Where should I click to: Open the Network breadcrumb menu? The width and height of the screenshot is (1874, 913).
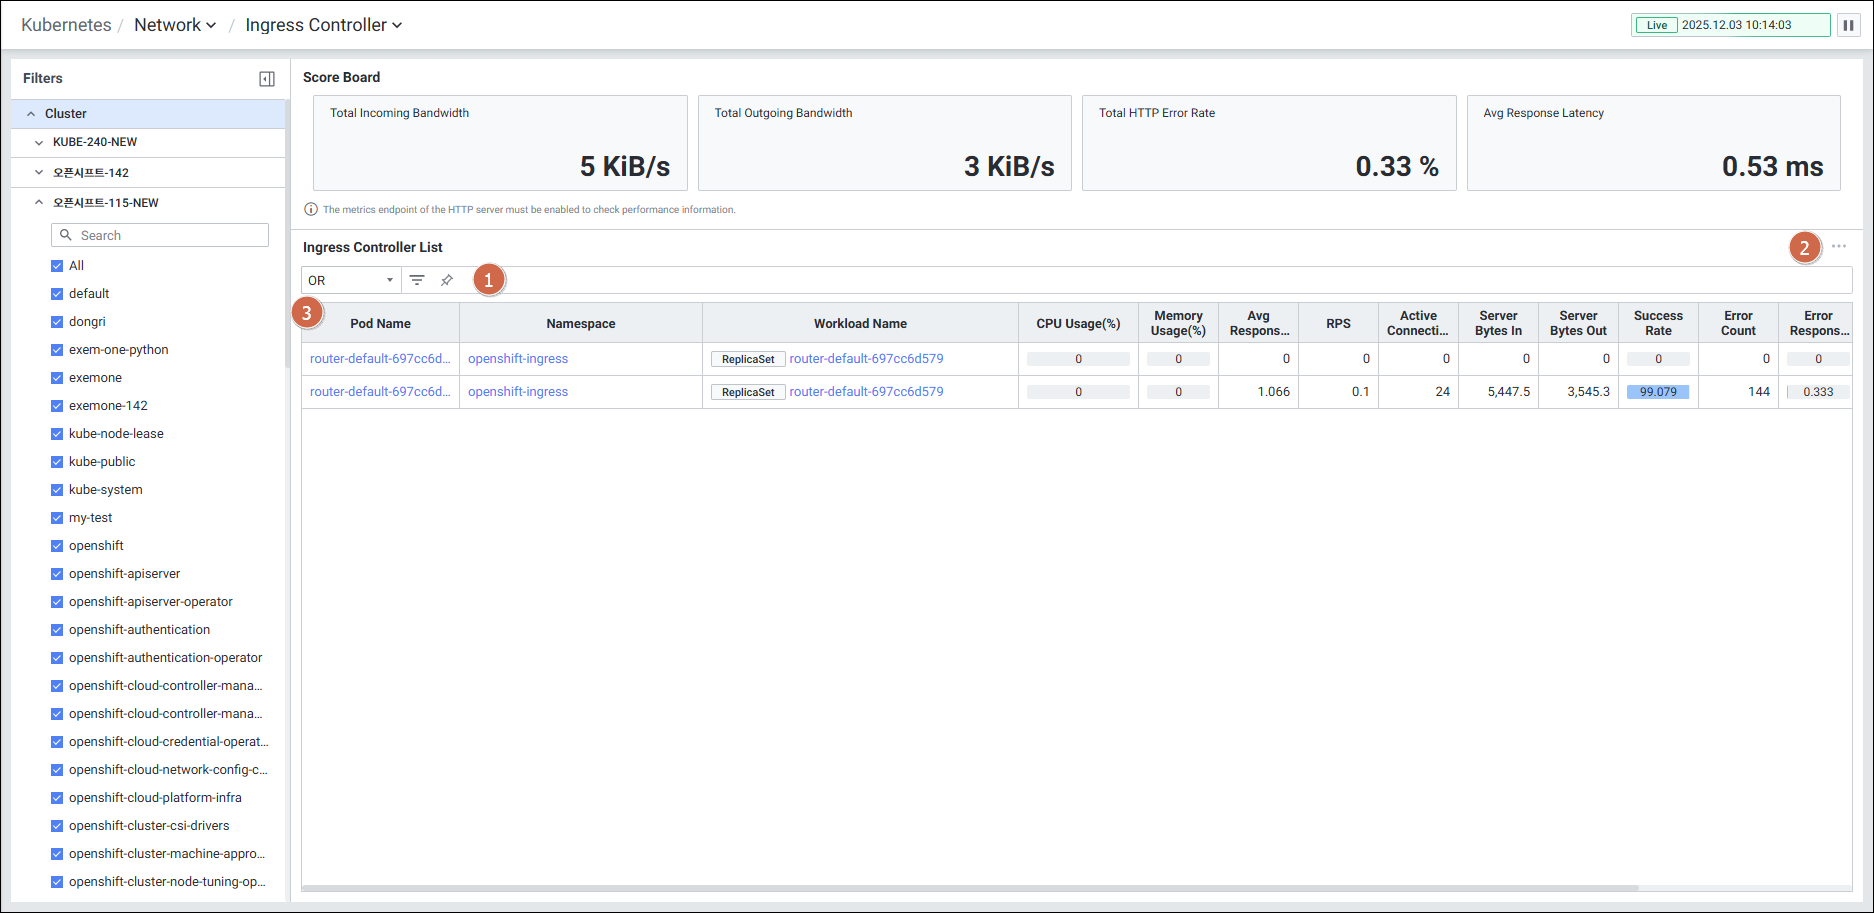coord(175,25)
